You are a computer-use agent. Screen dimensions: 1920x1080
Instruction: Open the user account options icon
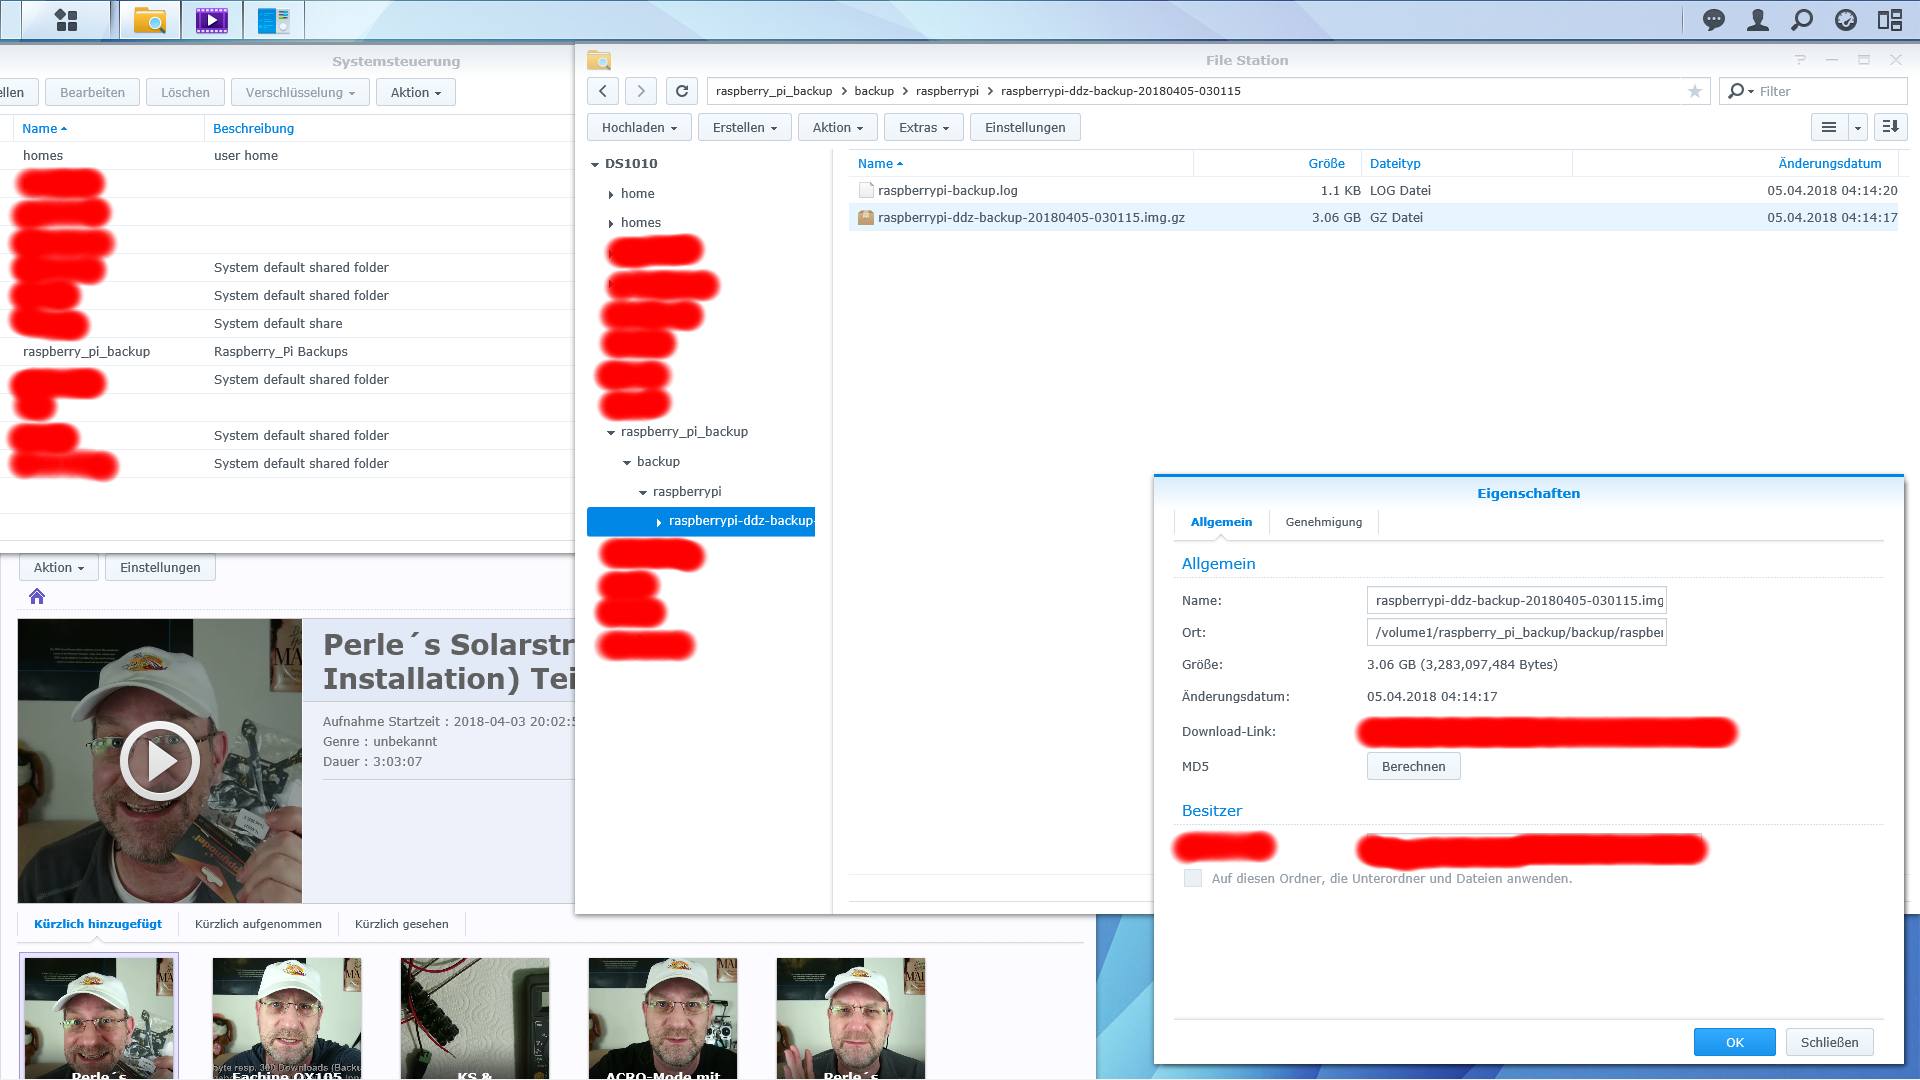(x=1757, y=20)
